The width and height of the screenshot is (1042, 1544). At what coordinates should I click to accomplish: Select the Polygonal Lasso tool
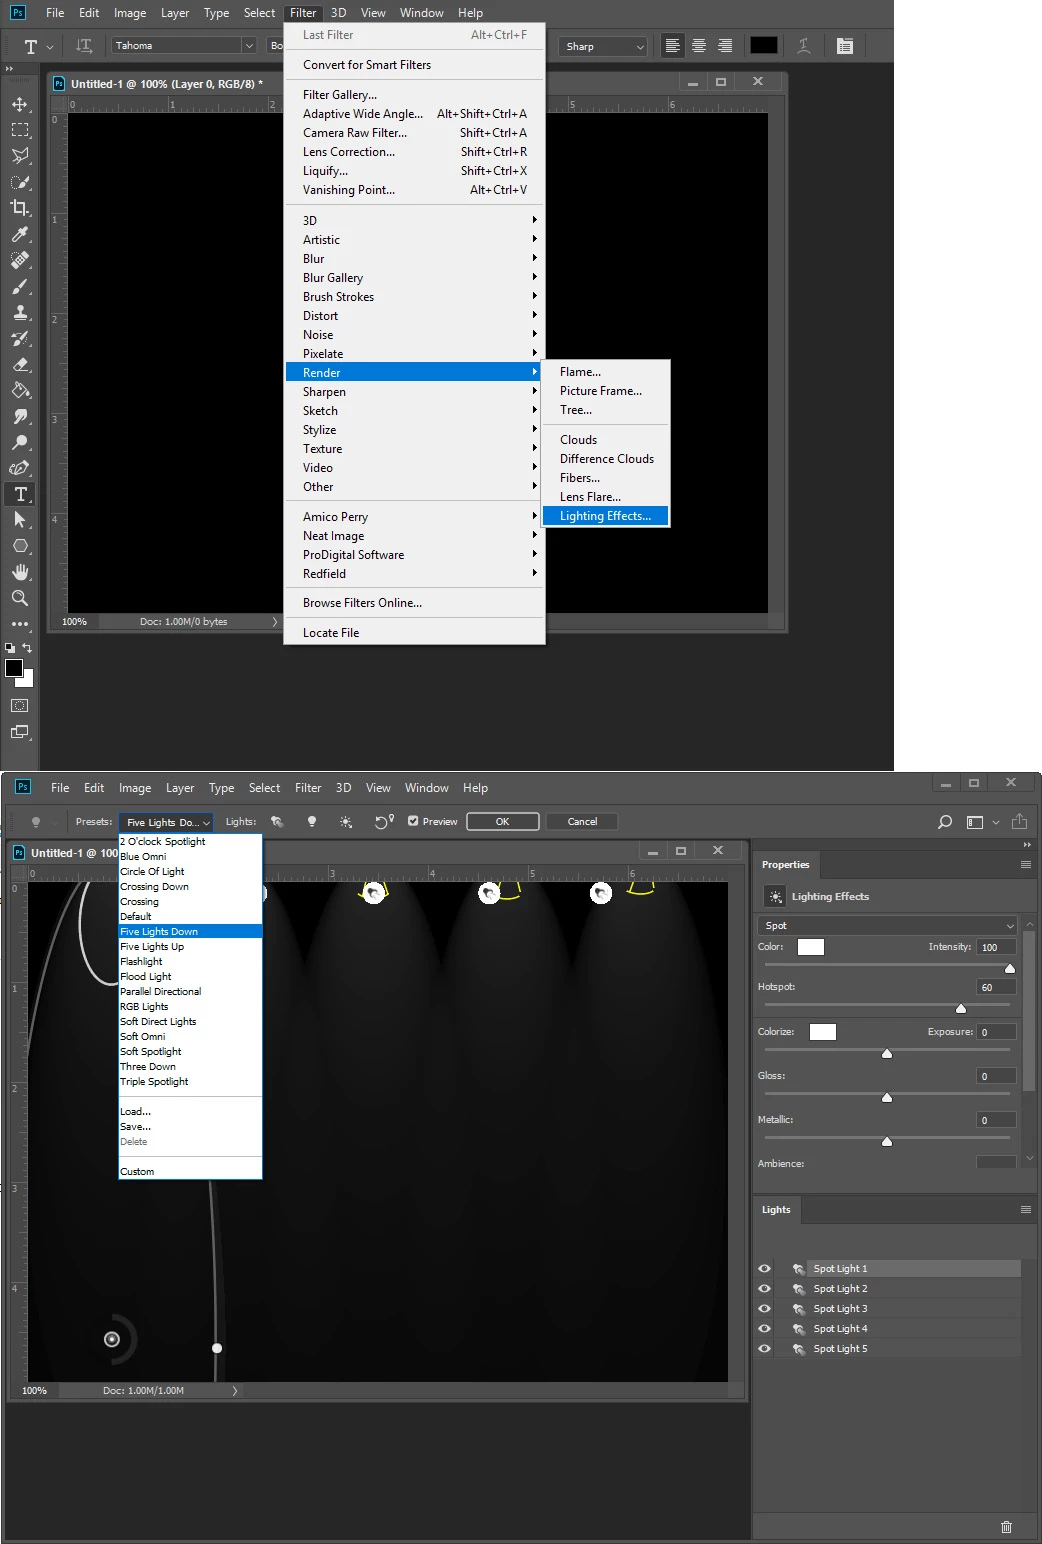click(x=20, y=156)
